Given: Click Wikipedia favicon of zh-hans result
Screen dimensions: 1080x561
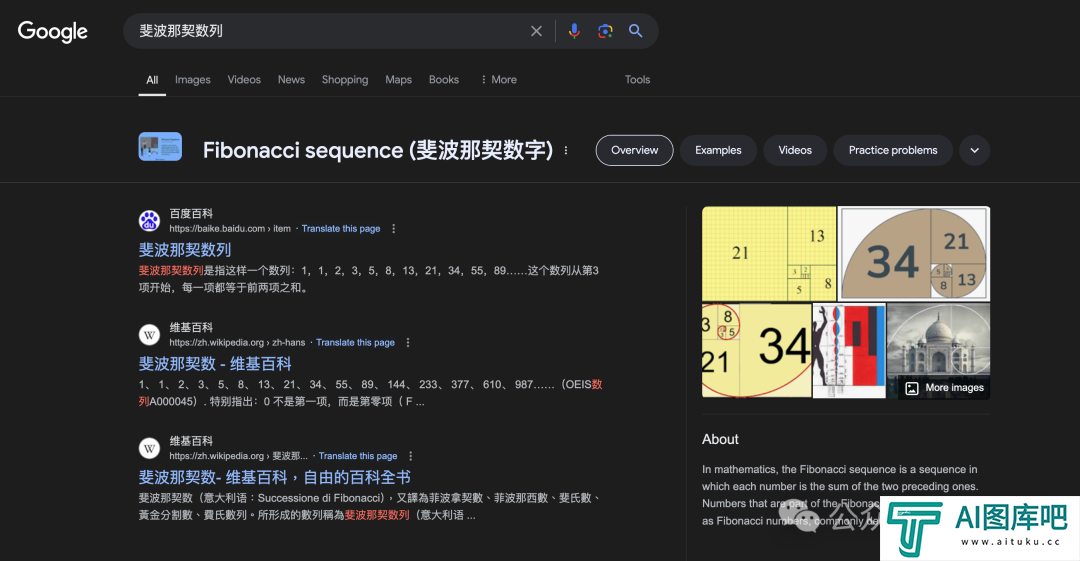Looking at the screenshot, I should pyautogui.click(x=149, y=335).
